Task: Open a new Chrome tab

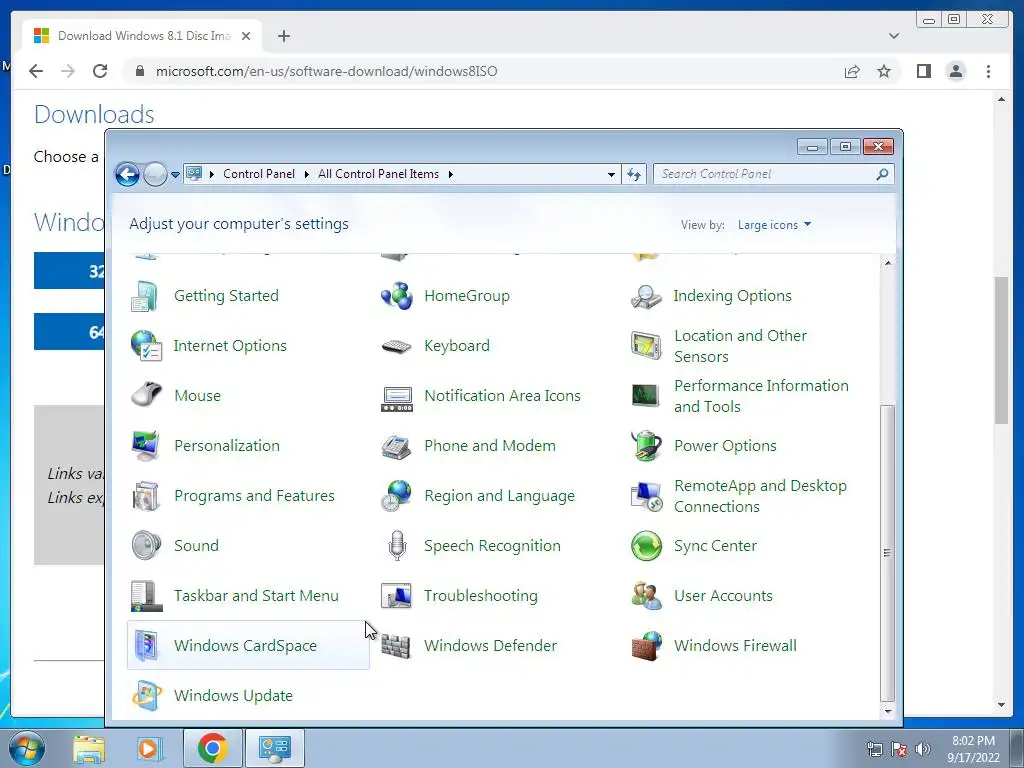Action: tap(283, 36)
